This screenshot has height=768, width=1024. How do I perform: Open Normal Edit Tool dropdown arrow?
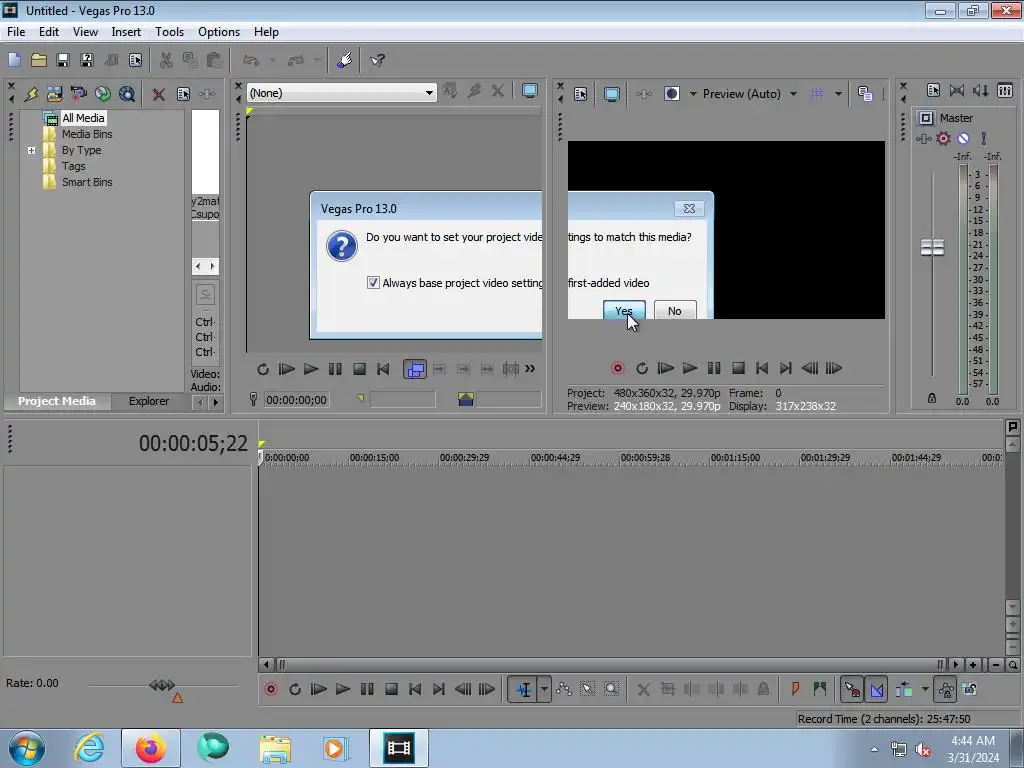544,689
